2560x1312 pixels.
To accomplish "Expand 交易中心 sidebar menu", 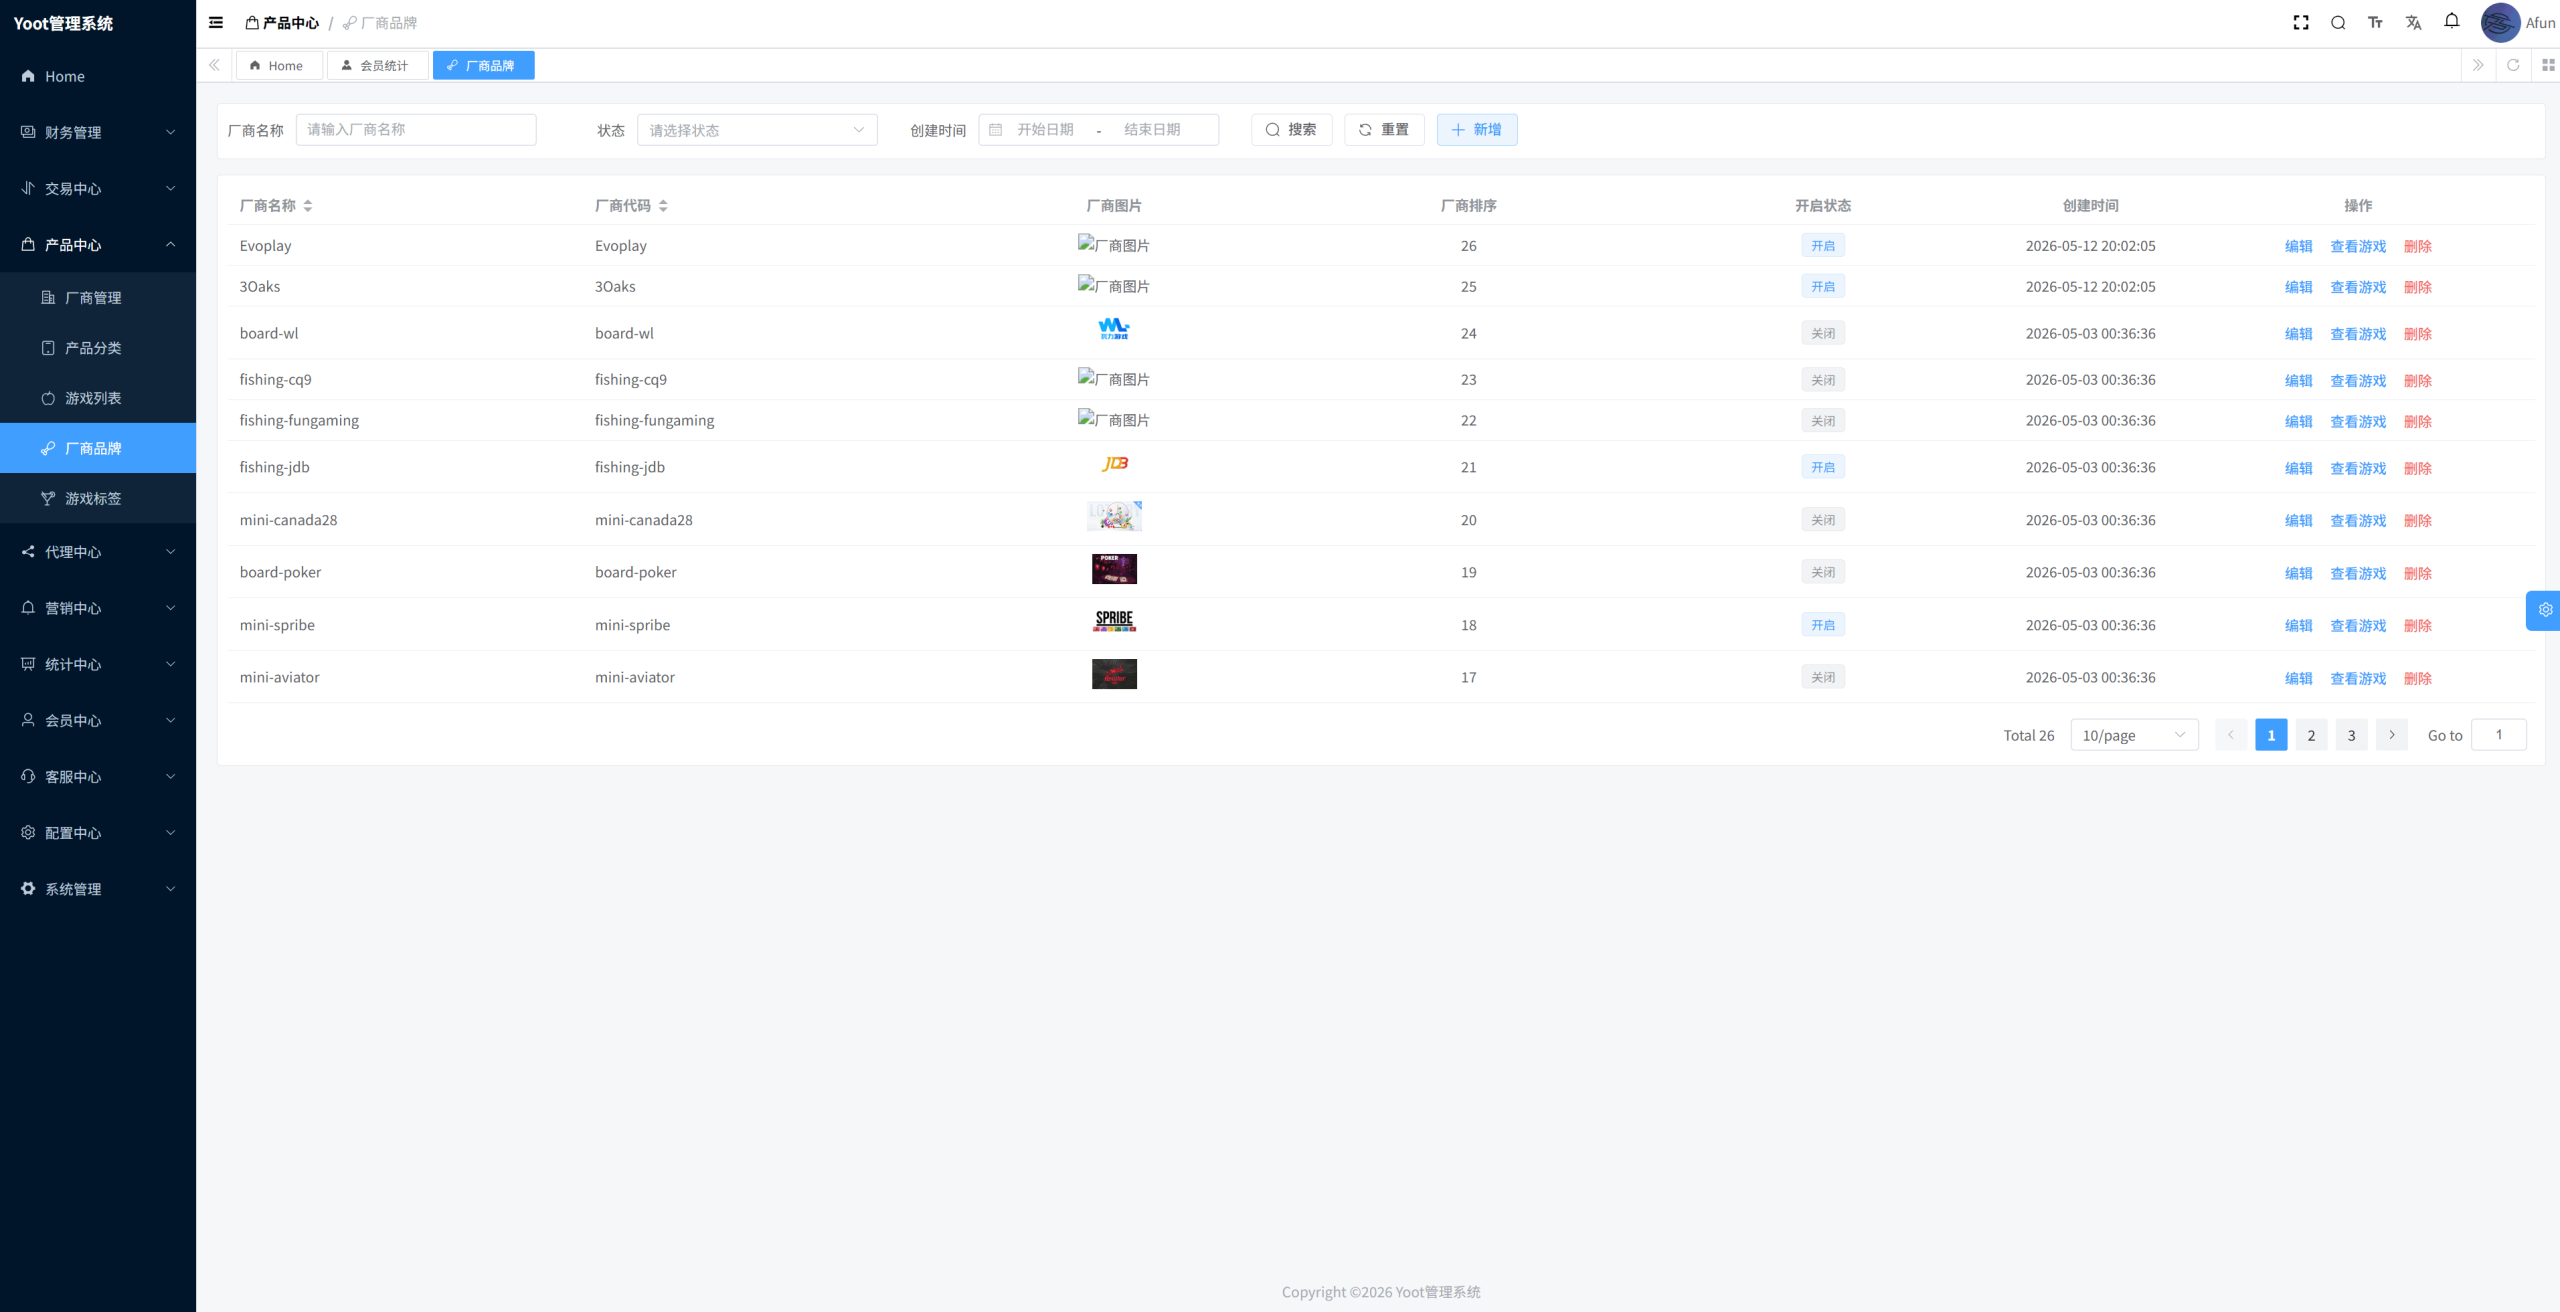I will coord(98,188).
